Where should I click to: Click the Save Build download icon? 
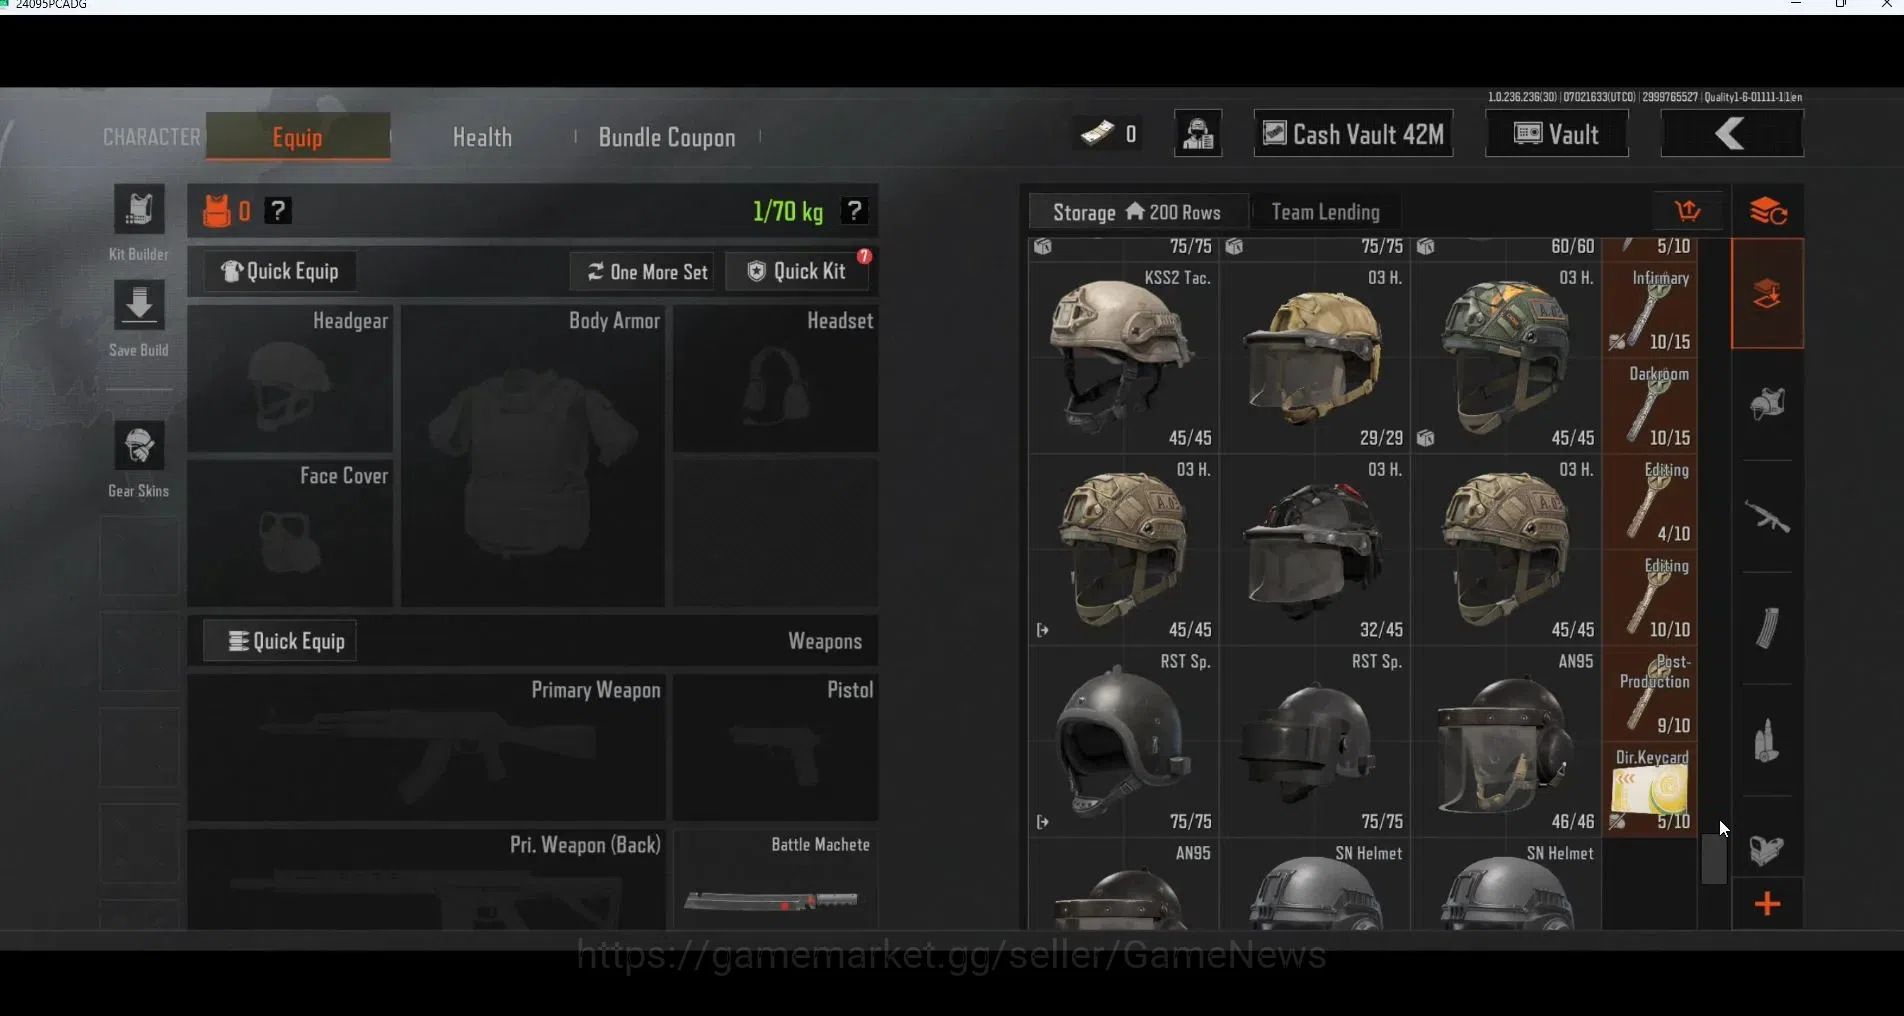[x=139, y=305]
